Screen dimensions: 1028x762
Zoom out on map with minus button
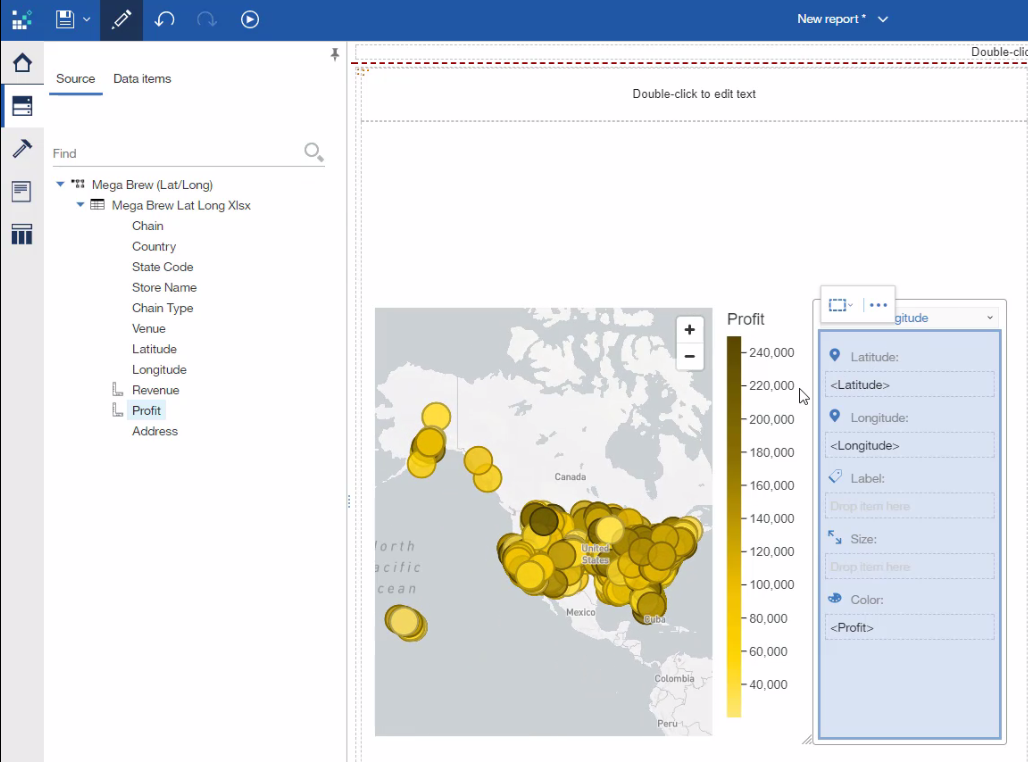click(689, 356)
